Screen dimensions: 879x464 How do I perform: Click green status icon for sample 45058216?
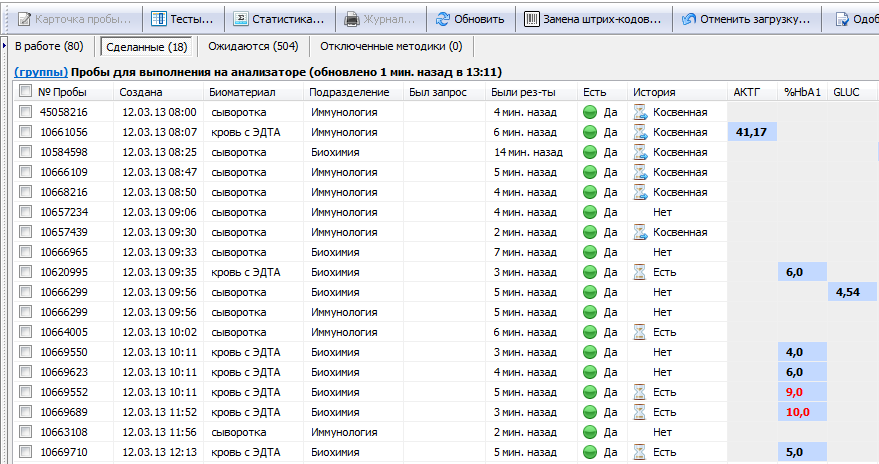(x=590, y=112)
